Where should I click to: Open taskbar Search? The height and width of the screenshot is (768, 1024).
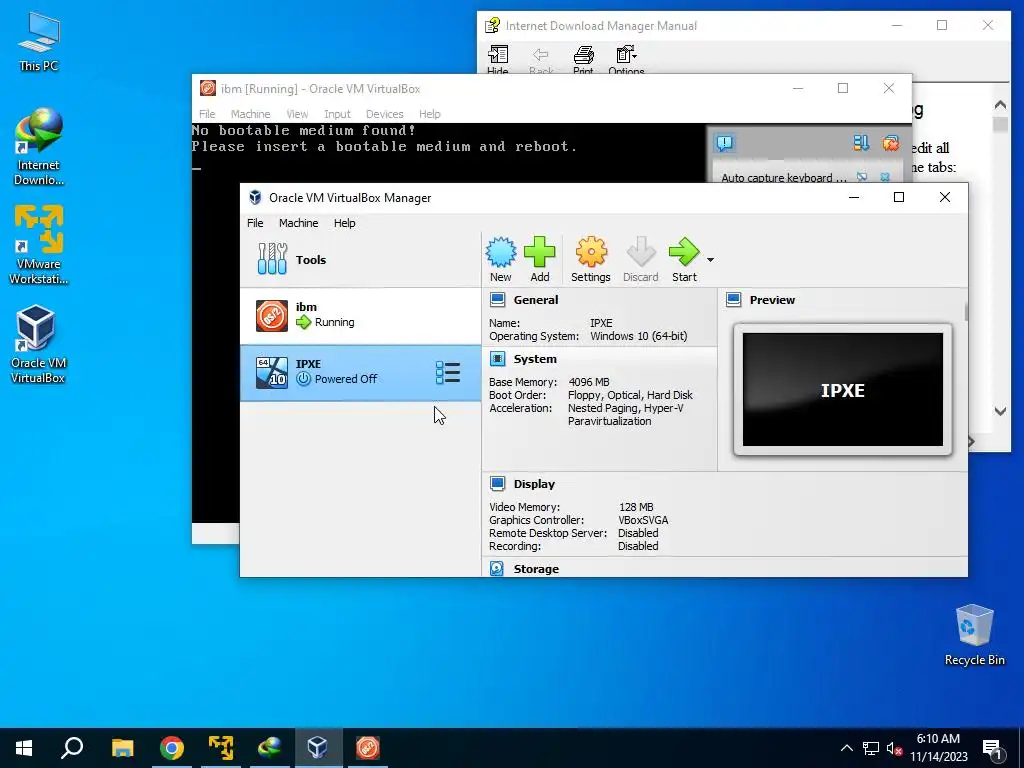72,748
